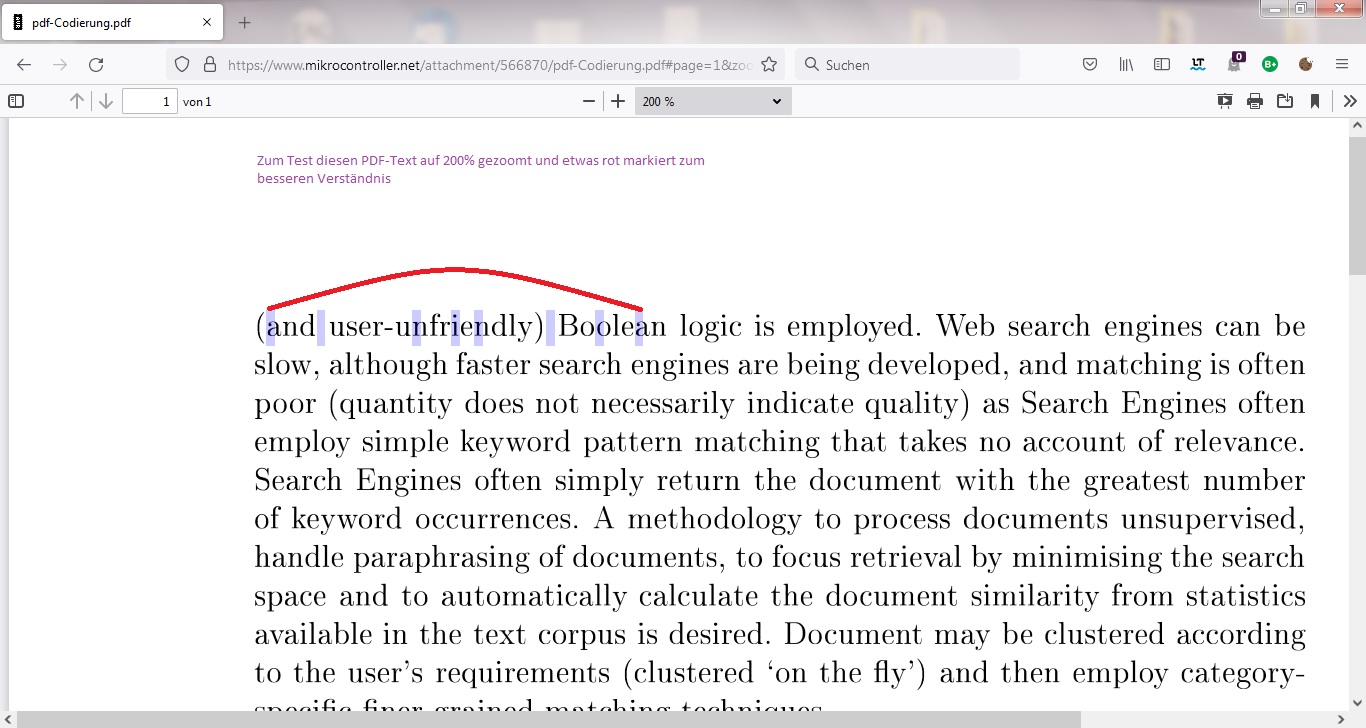Reload the current page
The width and height of the screenshot is (1366, 728).
point(96,64)
